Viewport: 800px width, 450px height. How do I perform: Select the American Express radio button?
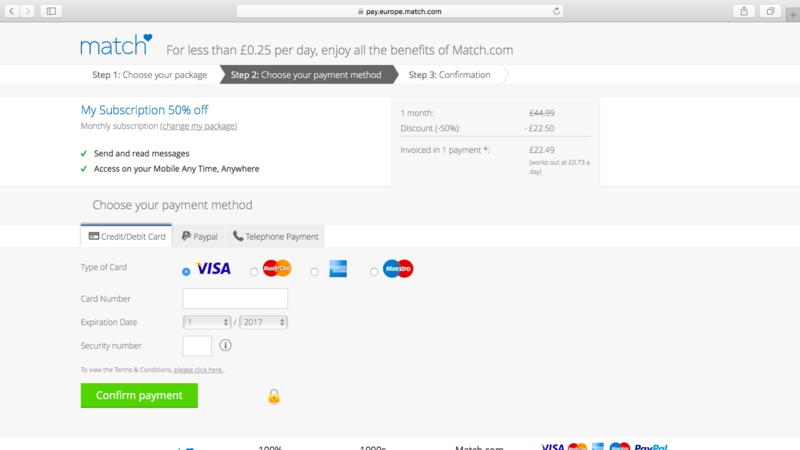314,272
